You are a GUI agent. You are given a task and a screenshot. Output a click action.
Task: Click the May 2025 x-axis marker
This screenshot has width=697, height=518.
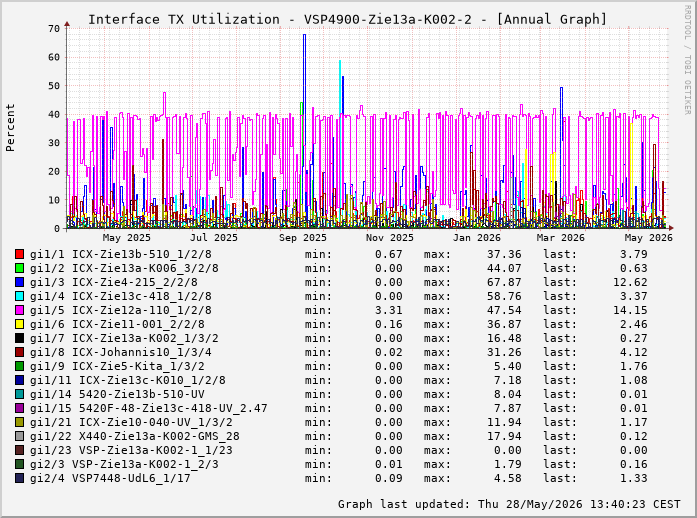[x=127, y=238]
